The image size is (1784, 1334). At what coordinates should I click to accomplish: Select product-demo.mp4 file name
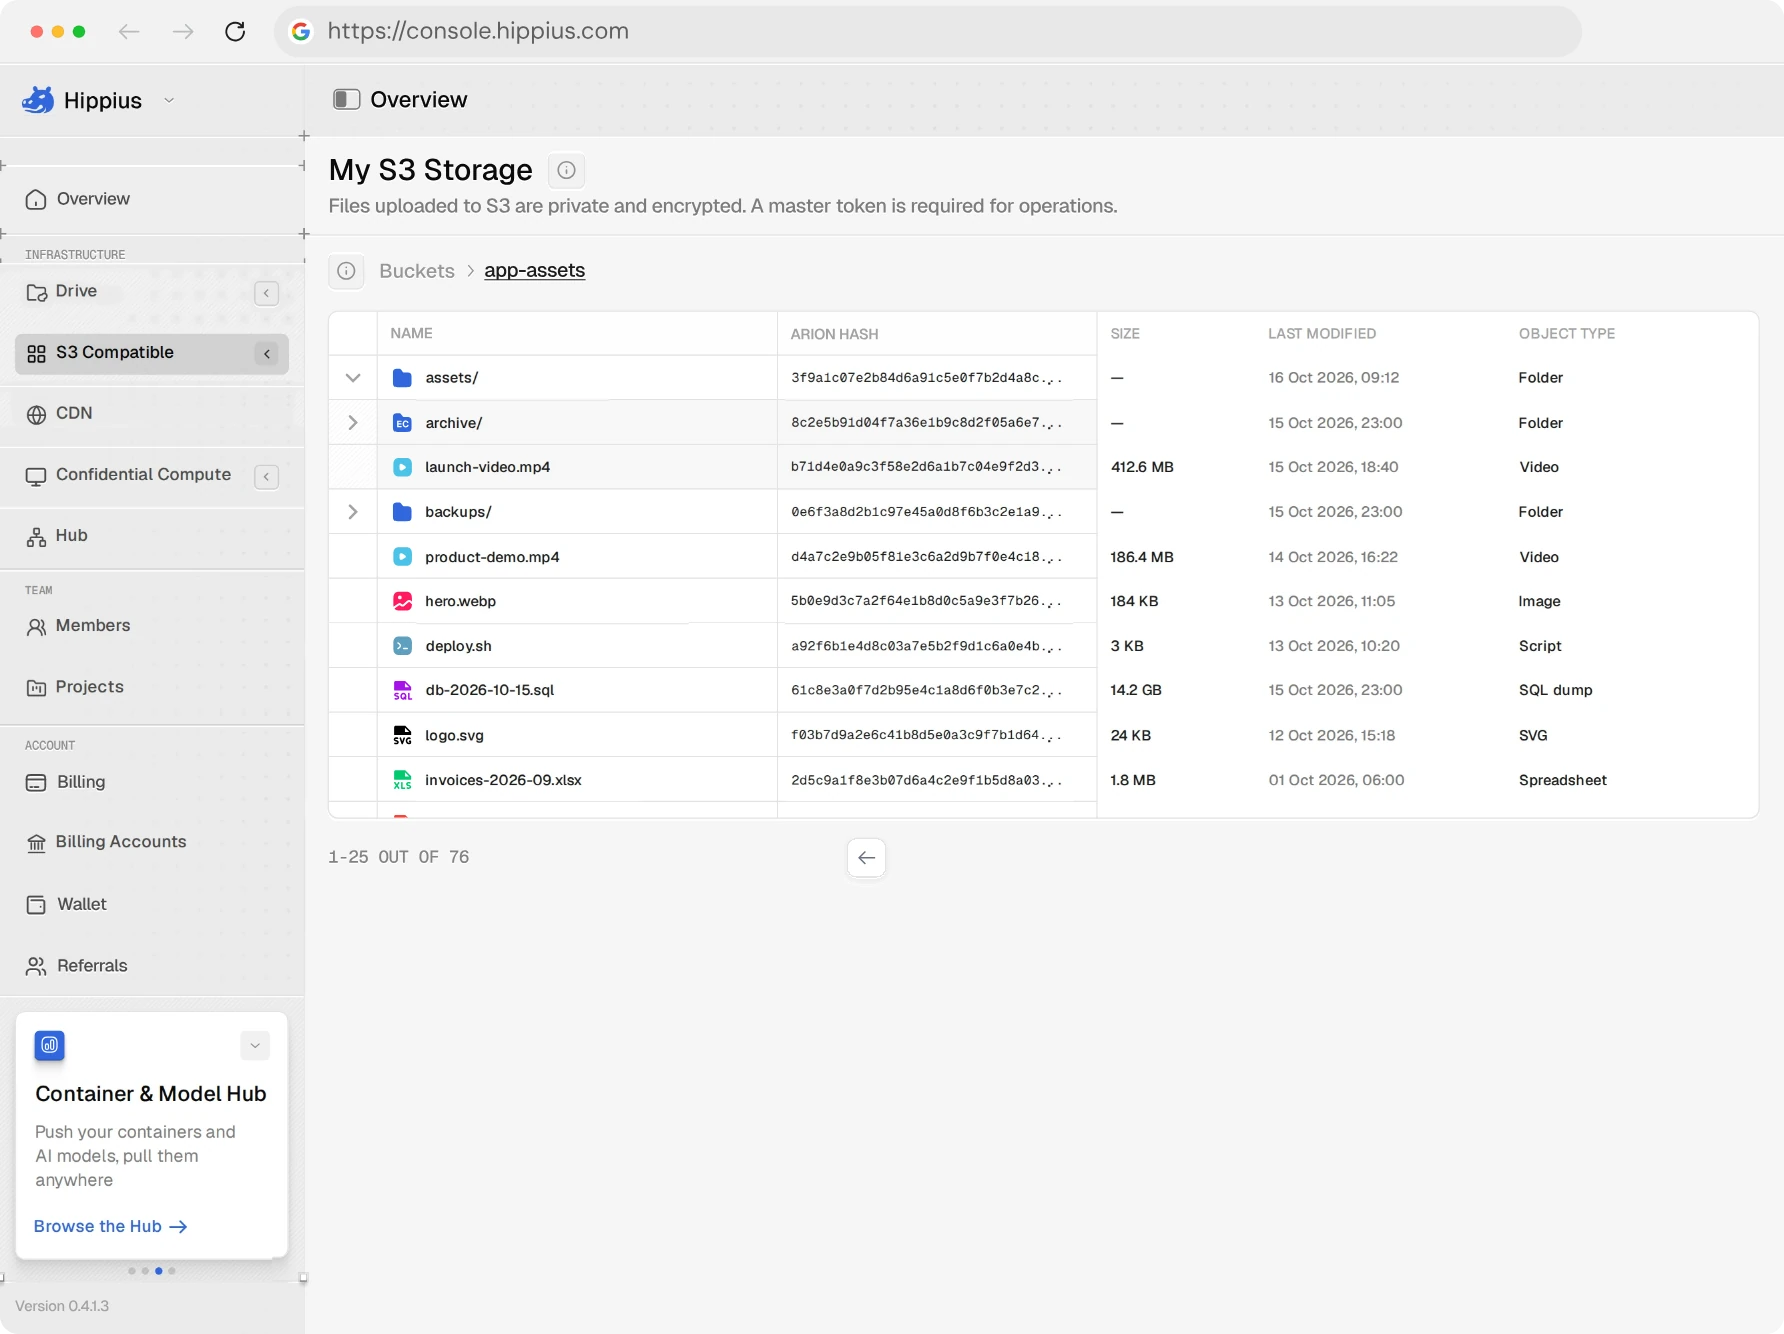pos(492,557)
